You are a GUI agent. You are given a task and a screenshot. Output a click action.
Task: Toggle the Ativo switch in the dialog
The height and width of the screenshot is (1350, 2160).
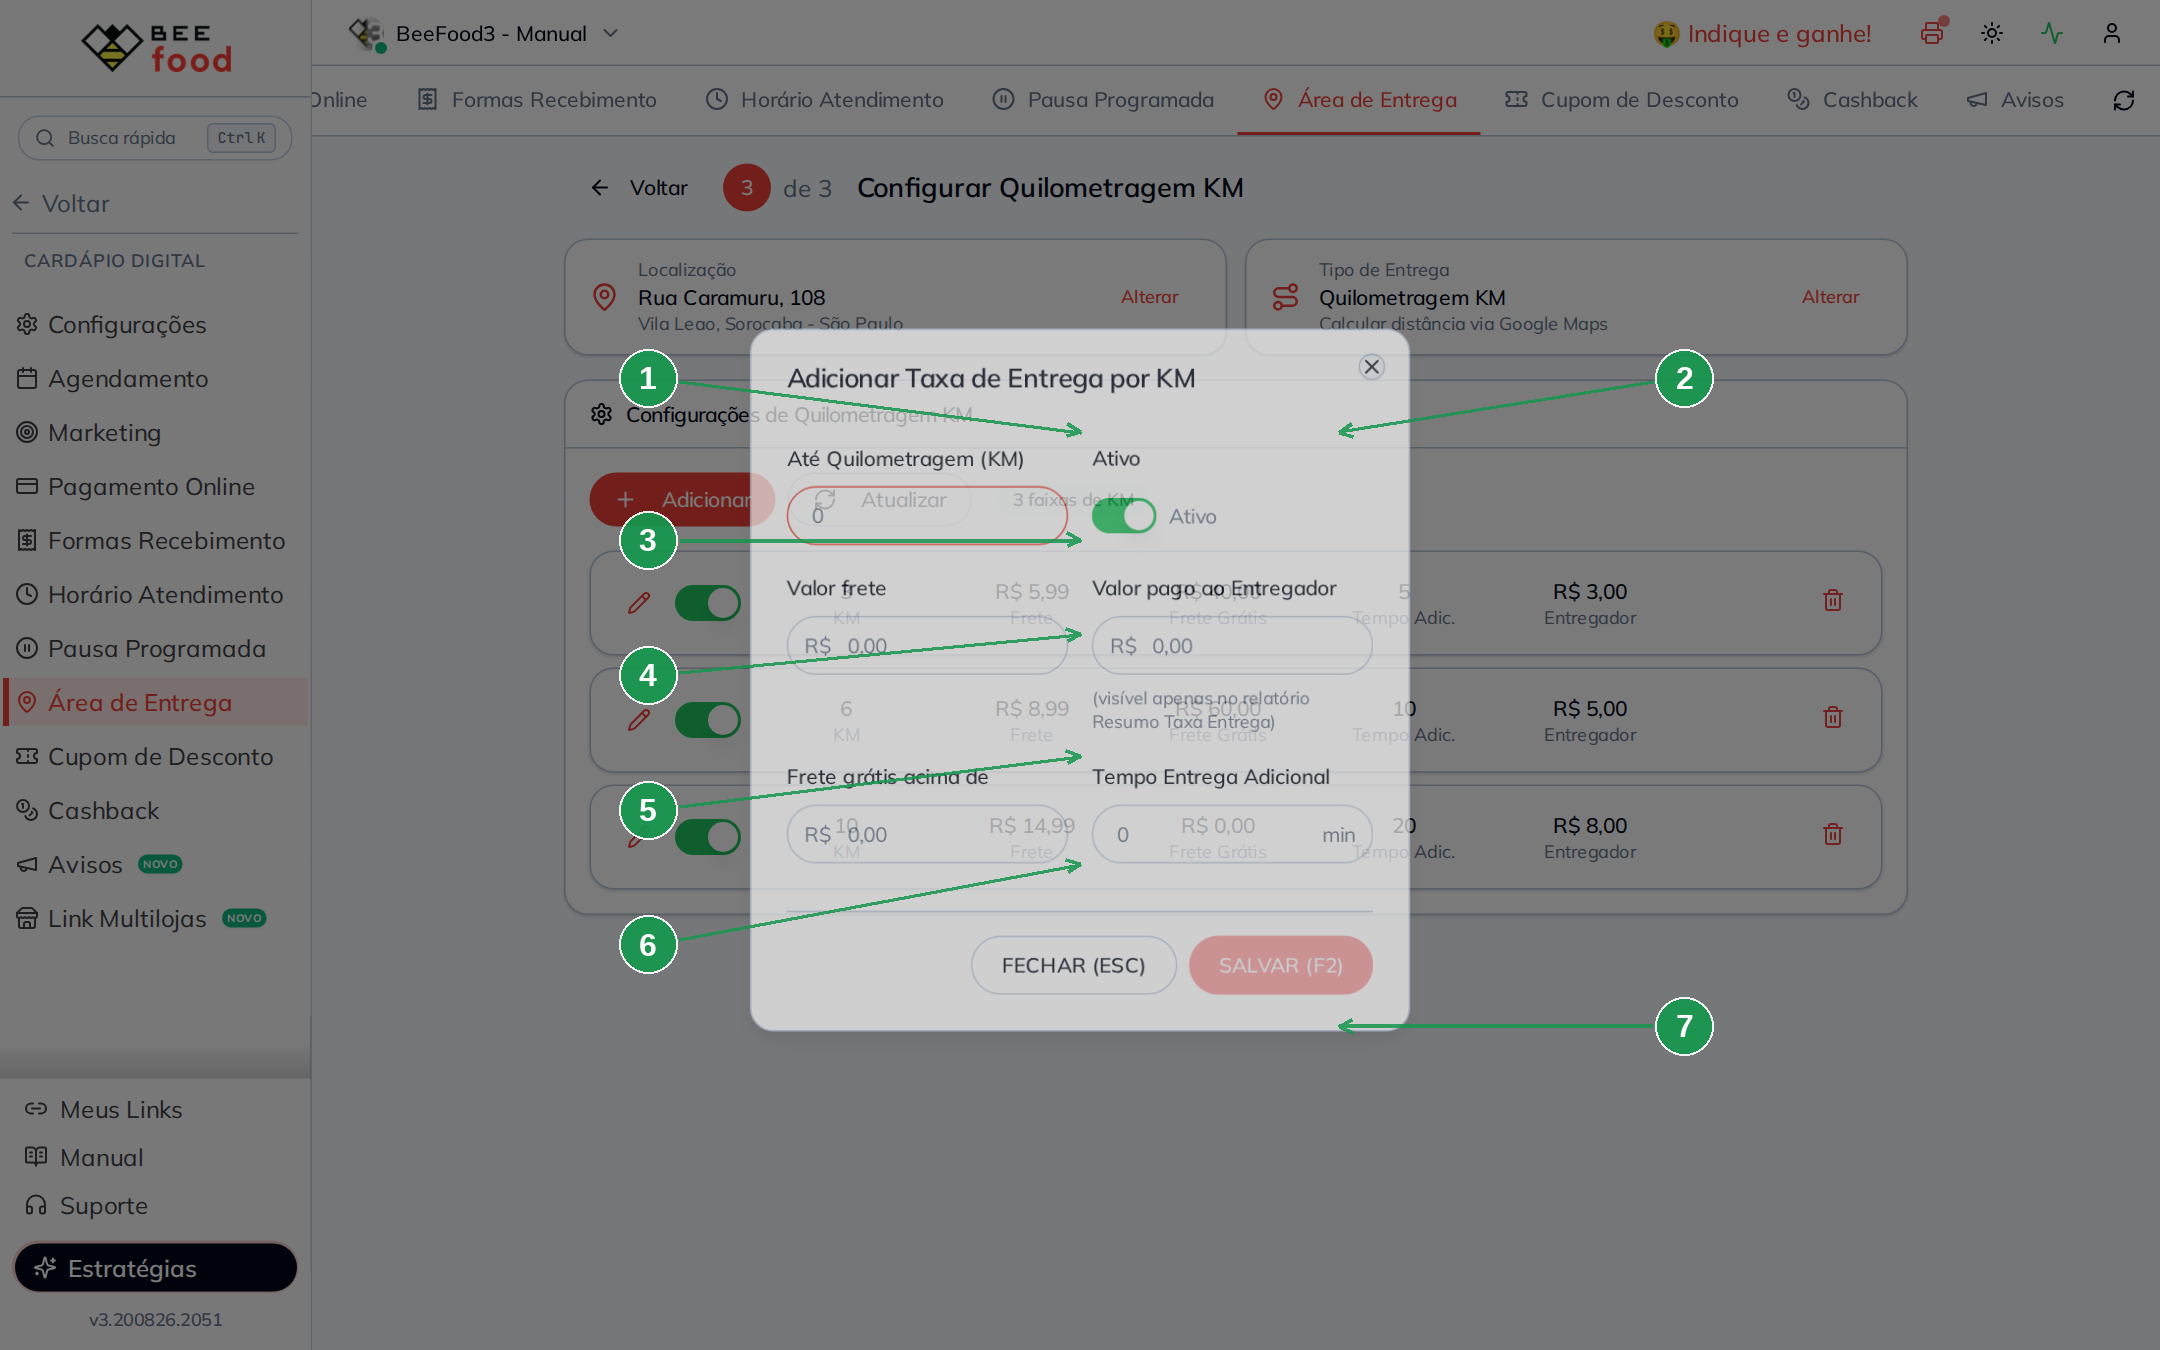click(1124, 516)
